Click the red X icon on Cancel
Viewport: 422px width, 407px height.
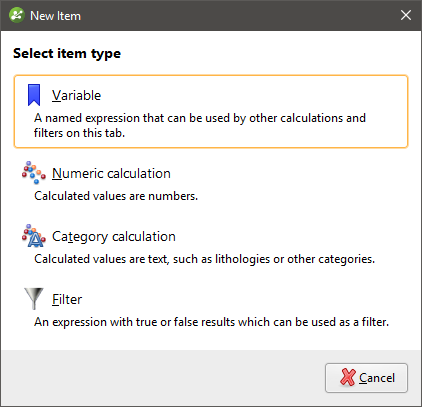click(348, 377)
